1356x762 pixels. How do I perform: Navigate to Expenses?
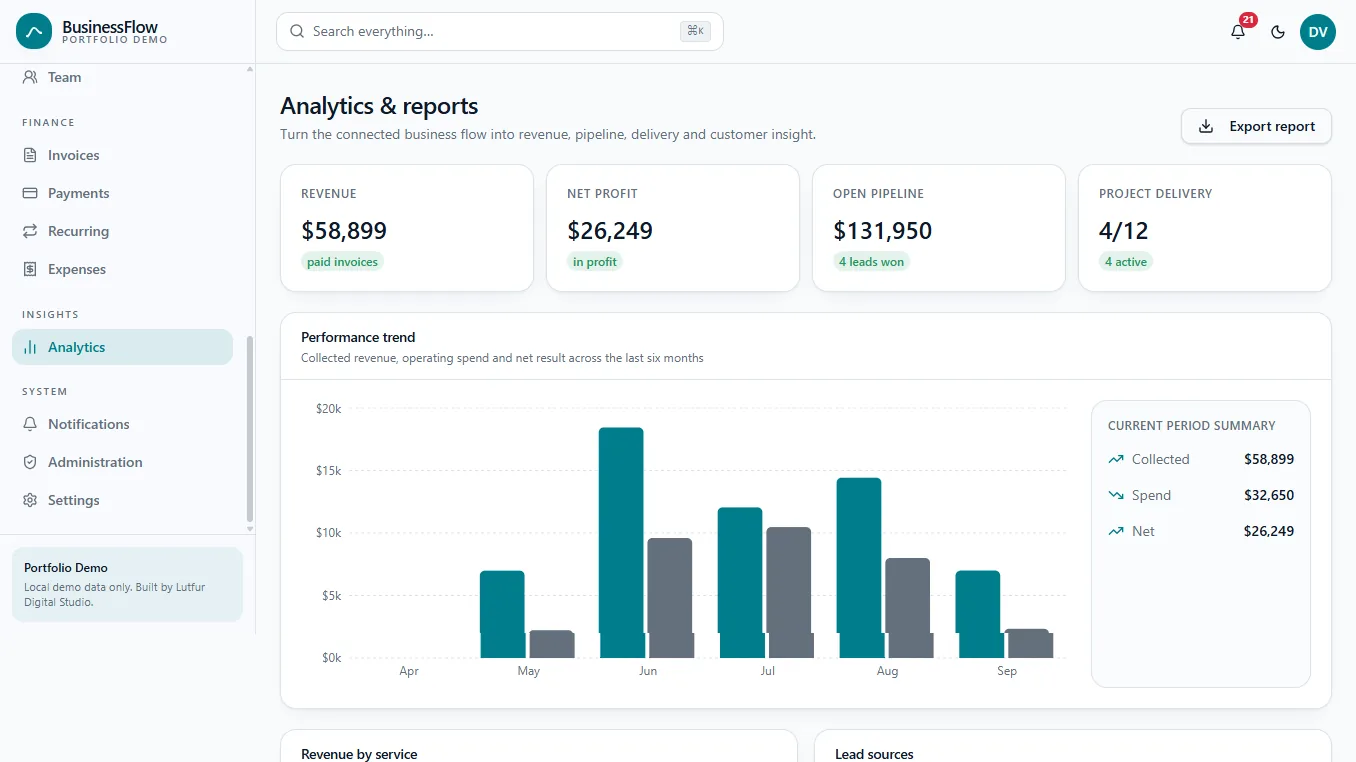coord(122,269)
